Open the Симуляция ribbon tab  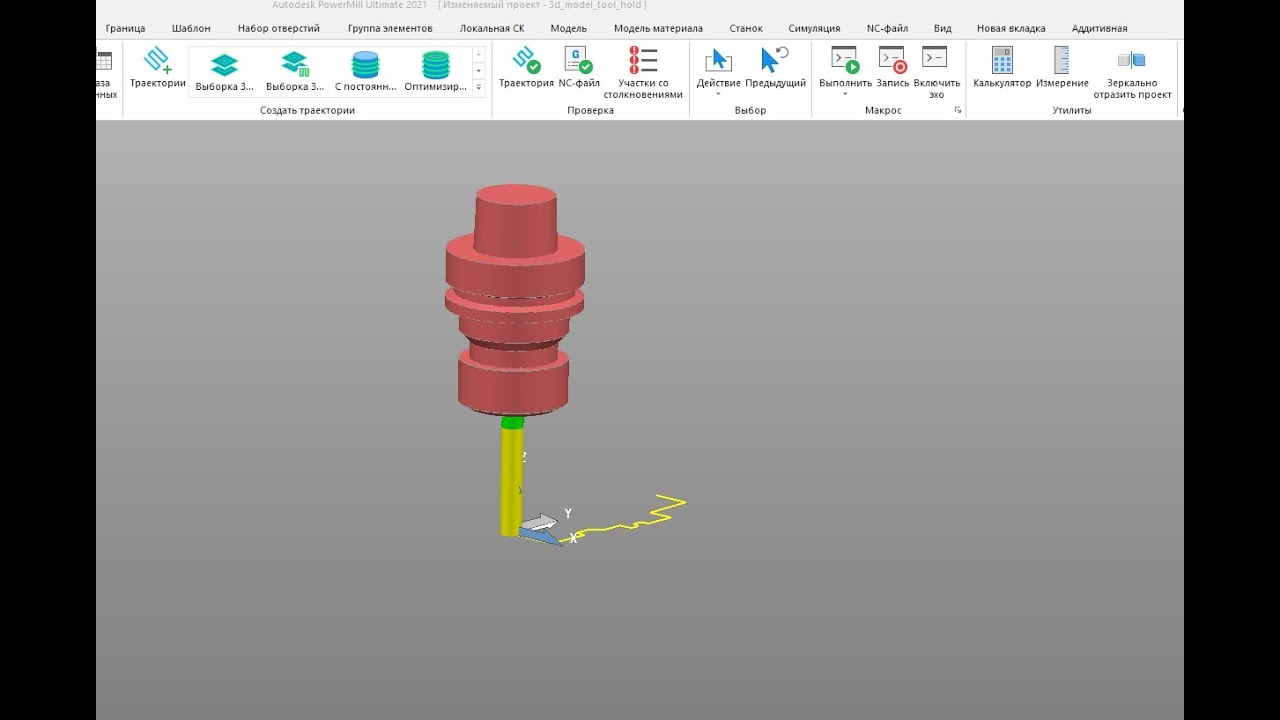(x=814, y=28)
